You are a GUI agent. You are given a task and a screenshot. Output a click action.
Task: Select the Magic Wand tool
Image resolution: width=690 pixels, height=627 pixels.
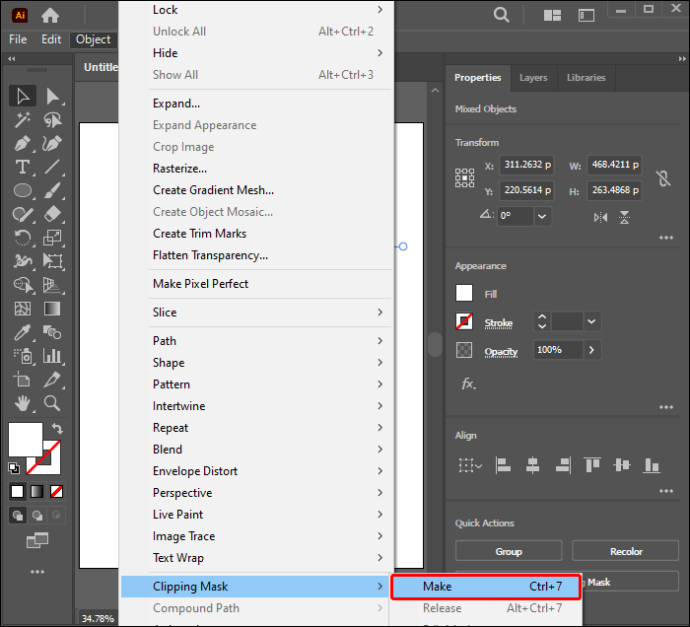[22, 120]
